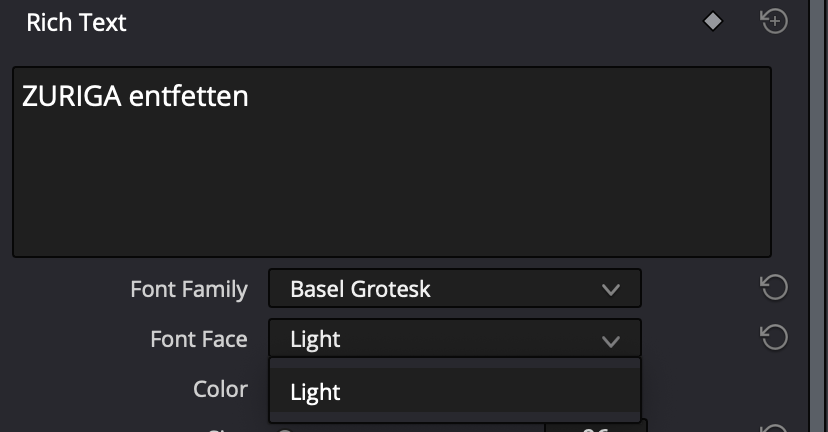Click the Rich Text reset-with-plus icon
Image resolution: width=828 pixels, height=432 pixels.
click(774, 22)
